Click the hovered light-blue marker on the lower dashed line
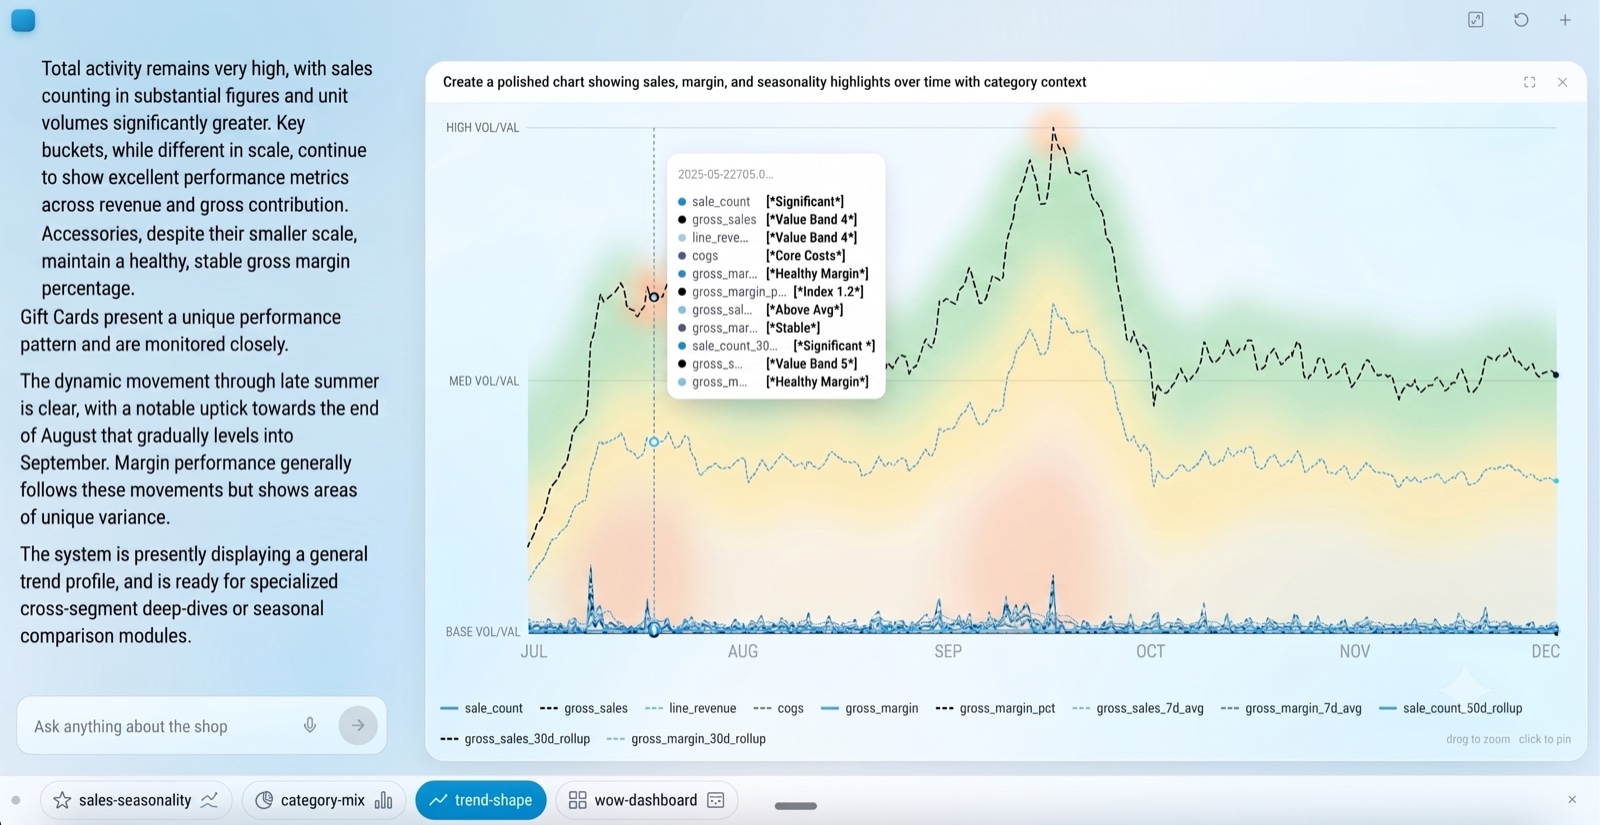This screenshot has height=825, width=1600. 654,442
